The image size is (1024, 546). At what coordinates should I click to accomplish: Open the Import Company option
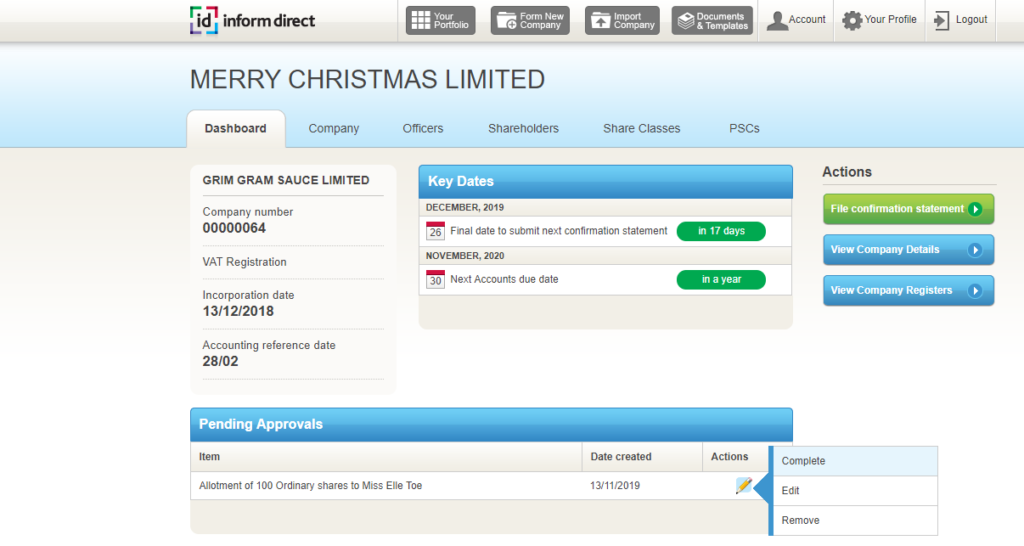tap(622, 21)
